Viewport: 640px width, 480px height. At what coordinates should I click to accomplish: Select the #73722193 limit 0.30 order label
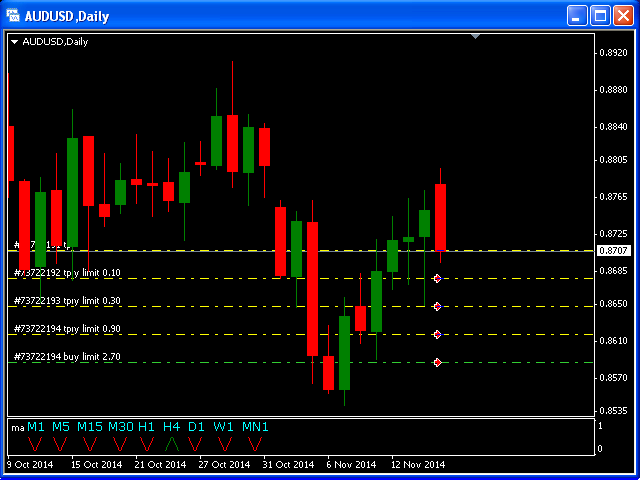(67, 301)
